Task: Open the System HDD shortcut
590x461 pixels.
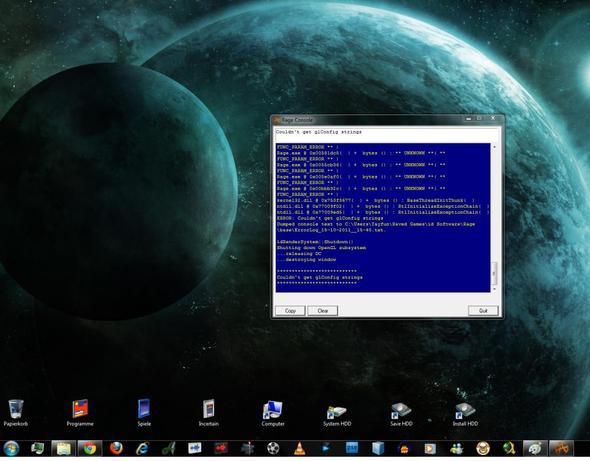Action: click(x=337, y=414)
